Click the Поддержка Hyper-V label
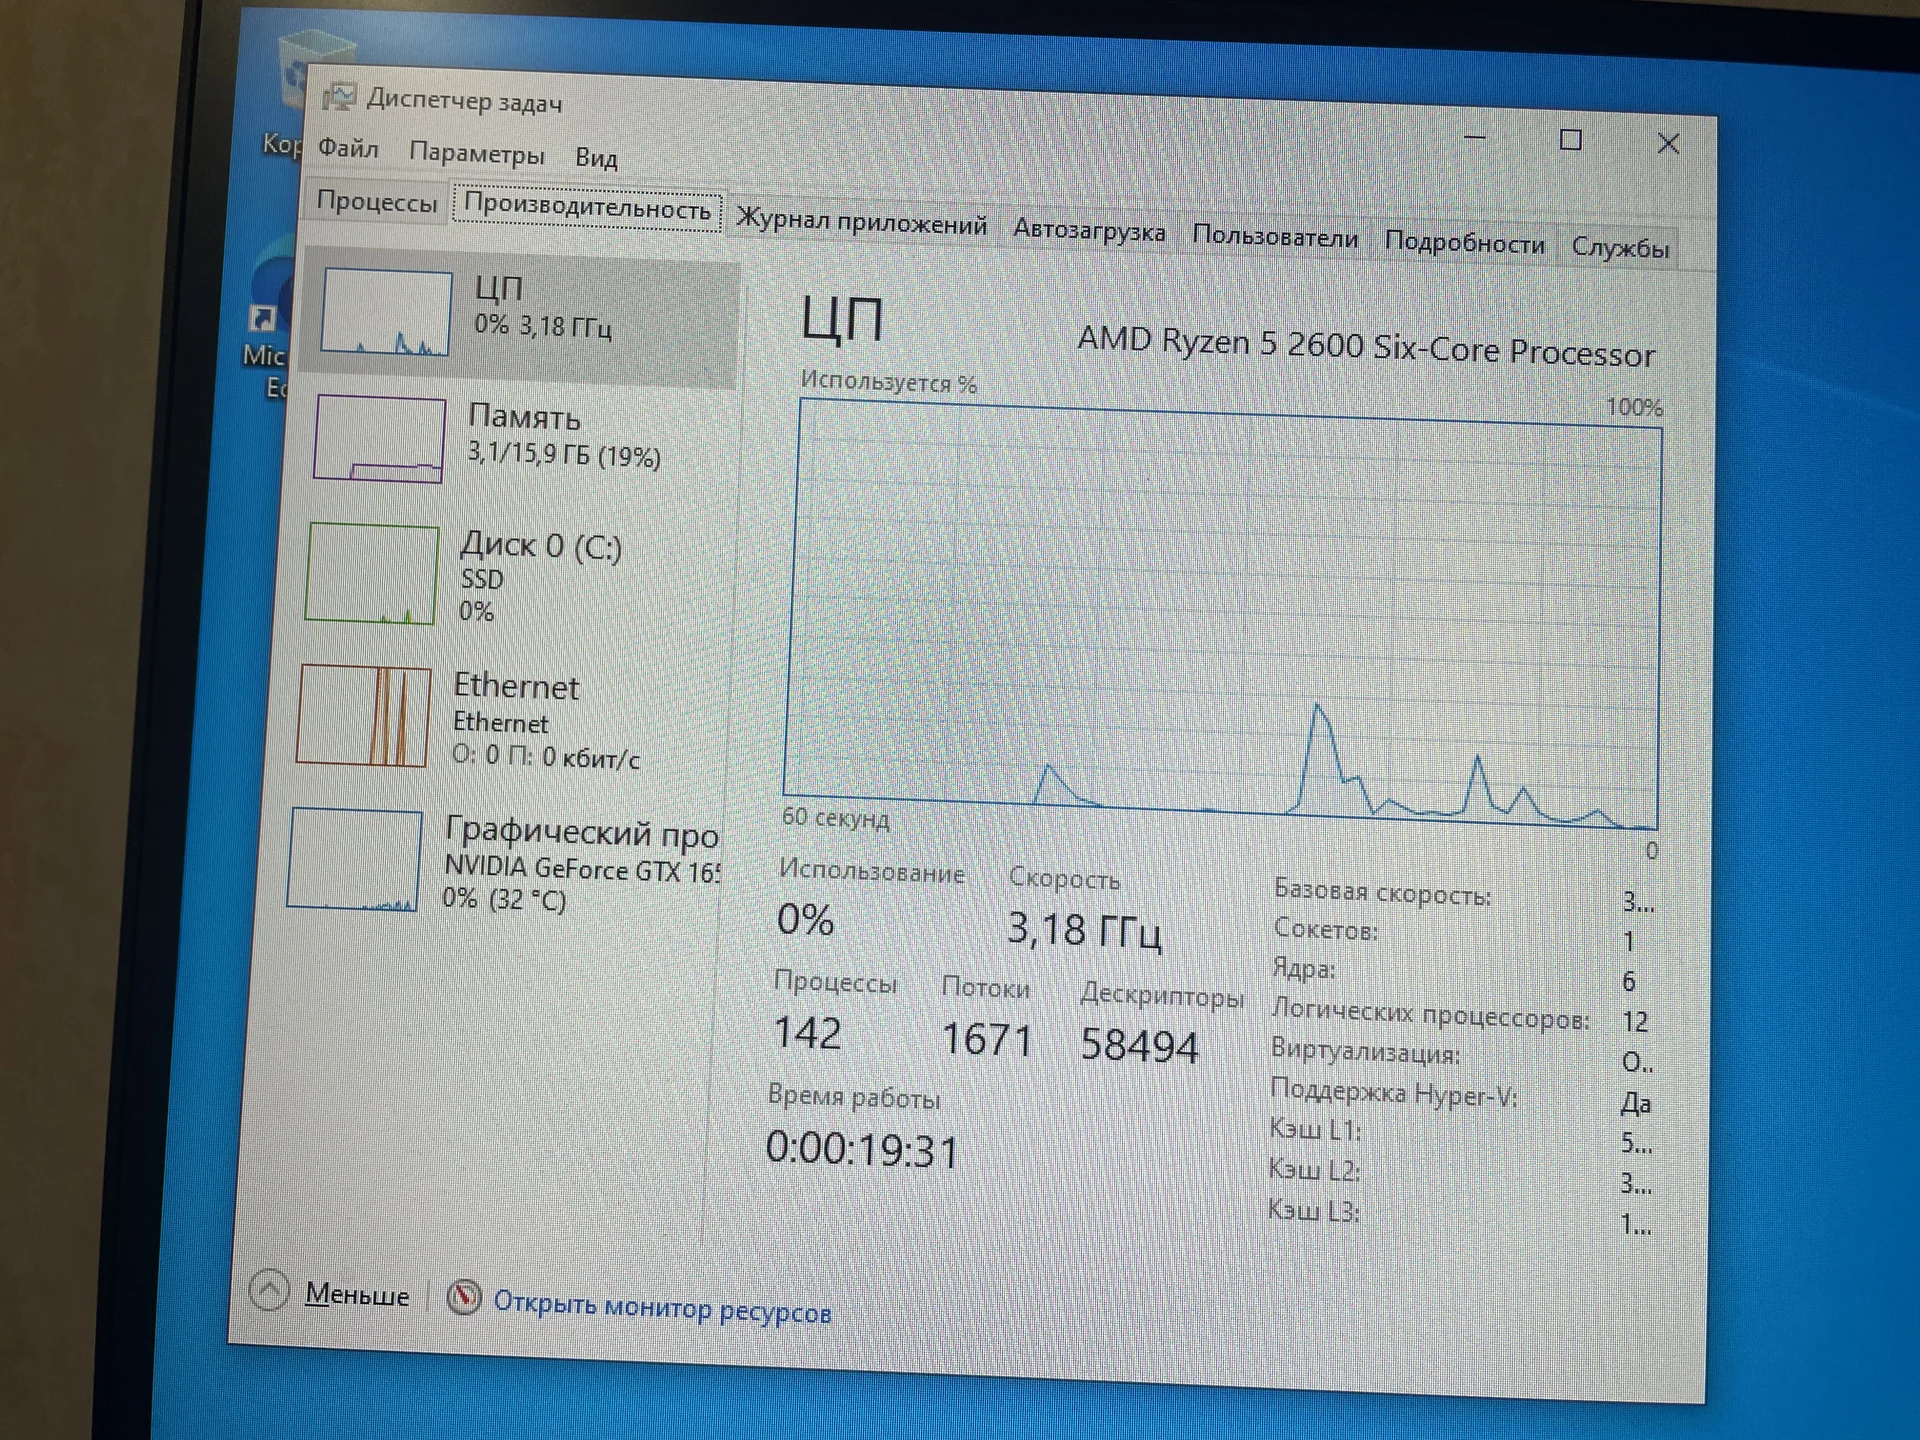Screen dimensions: 1920x1440 (x=1393, y=1093)
